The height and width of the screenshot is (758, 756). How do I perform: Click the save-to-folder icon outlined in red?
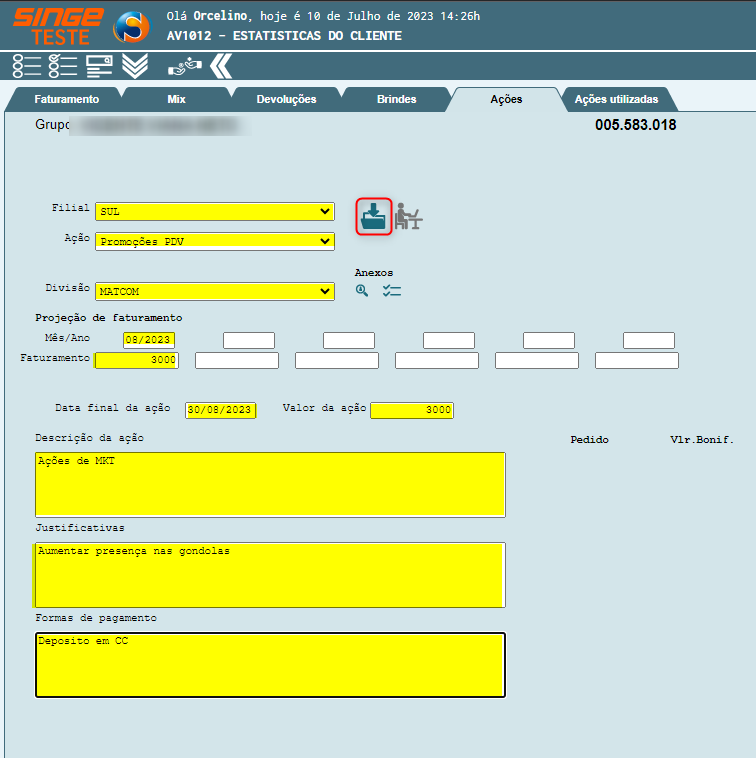(374, 216)
